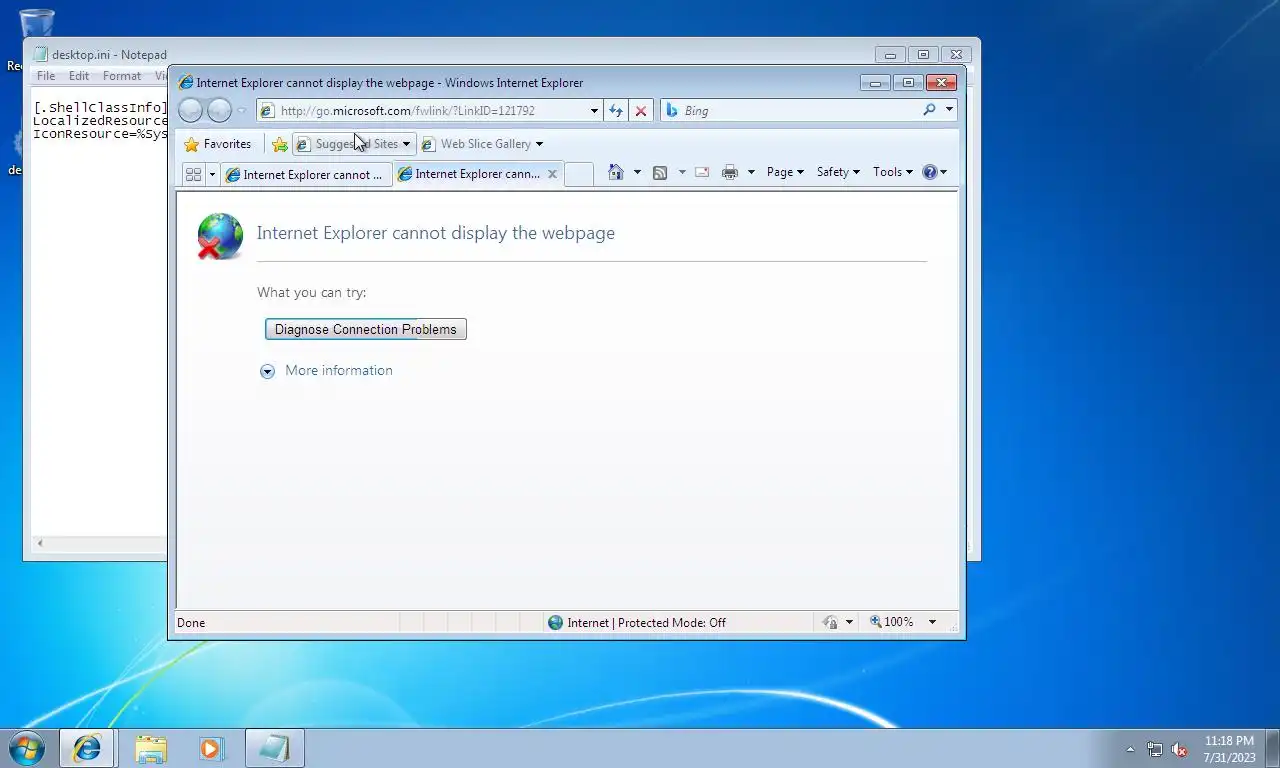Show hidden tray icons arrow
Image resolution: width=1280 pixels, height=768 pixels.
click(1131, 749)
